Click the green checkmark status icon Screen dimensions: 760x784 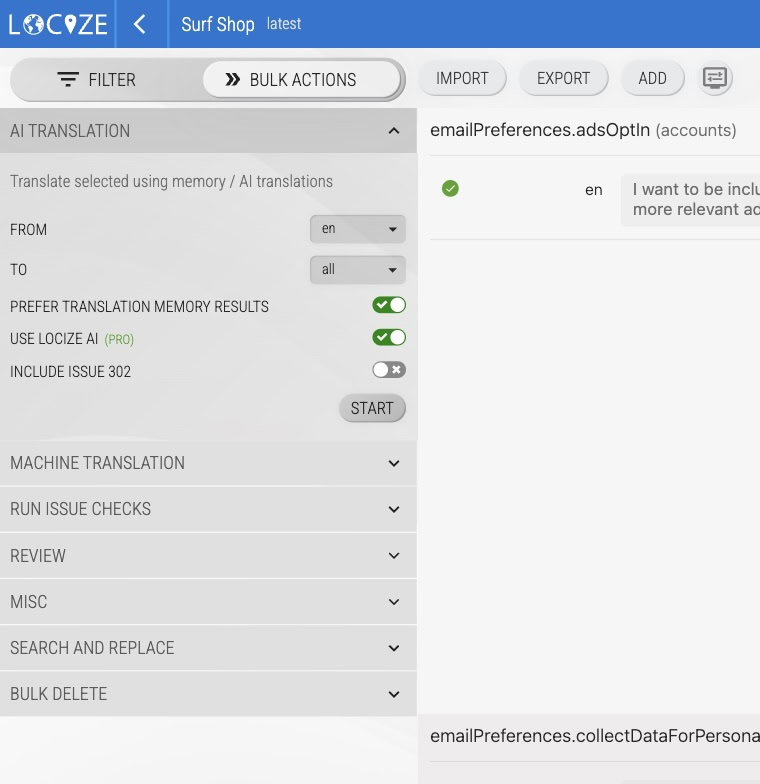[x=450, y=188]
